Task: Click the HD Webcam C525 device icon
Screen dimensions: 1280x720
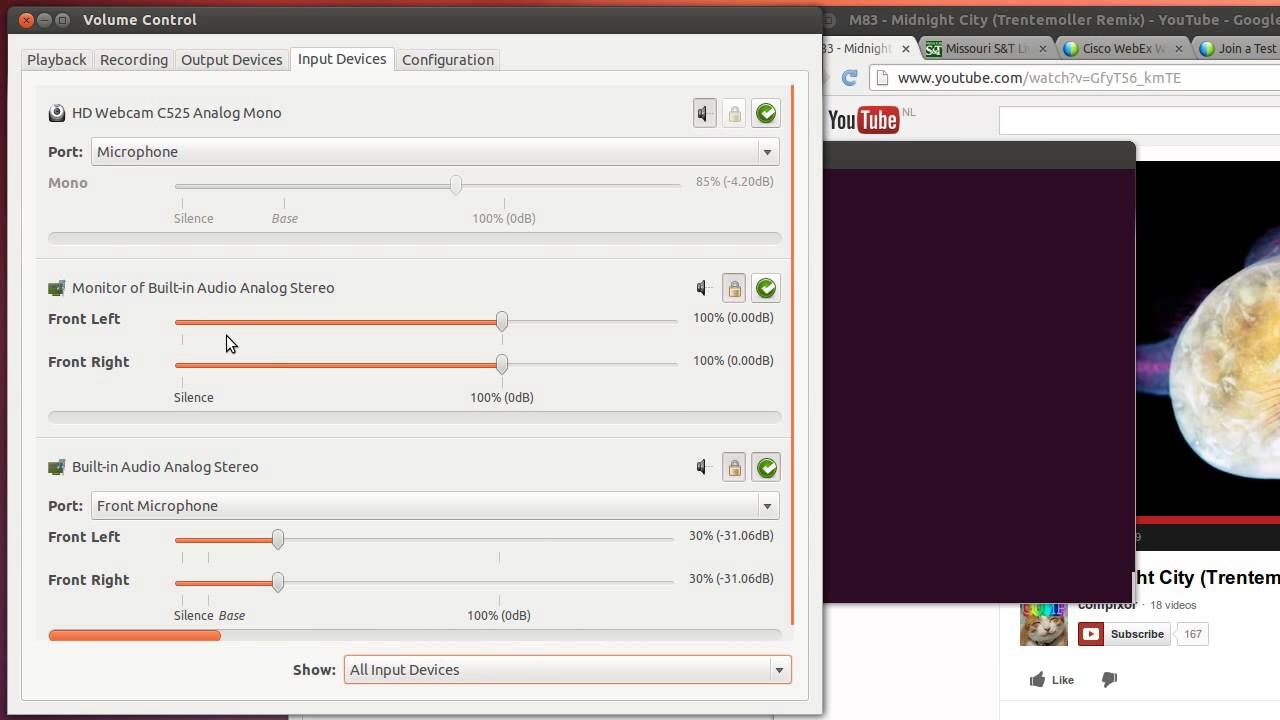Action: (x=57, y=113)
